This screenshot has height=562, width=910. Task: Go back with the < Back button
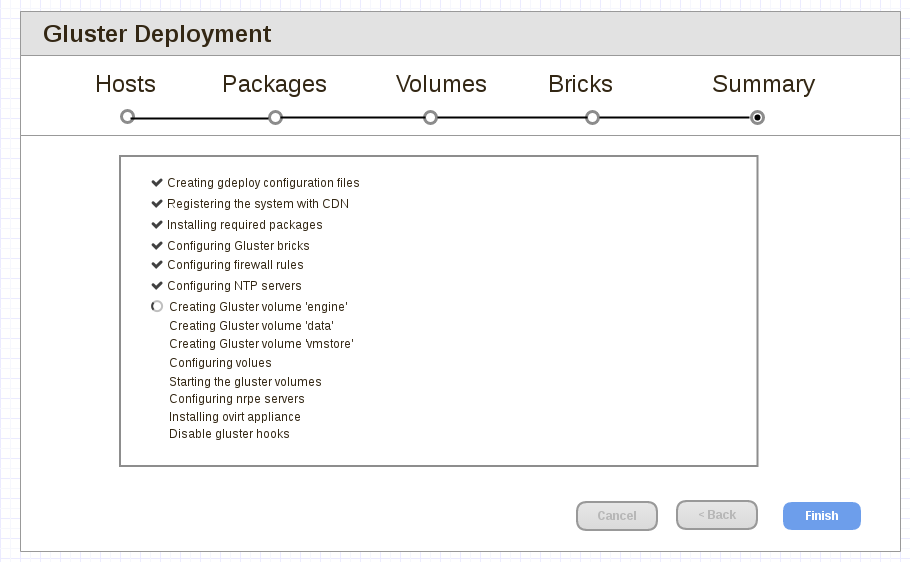point(716,515)
